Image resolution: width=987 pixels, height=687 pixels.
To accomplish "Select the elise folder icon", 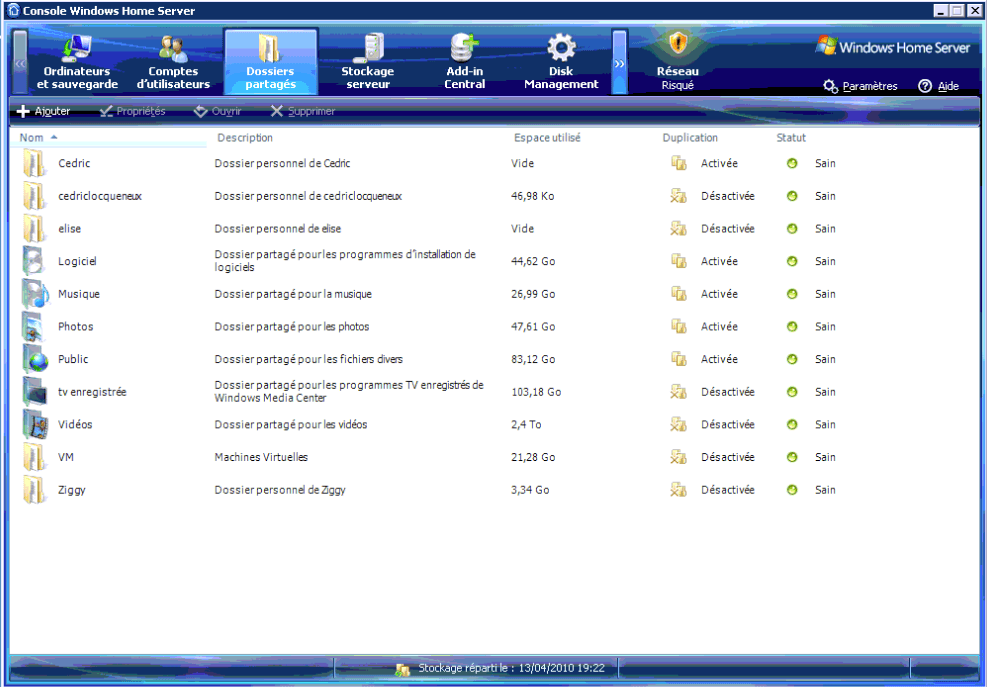I will click(x=34, y=229).
